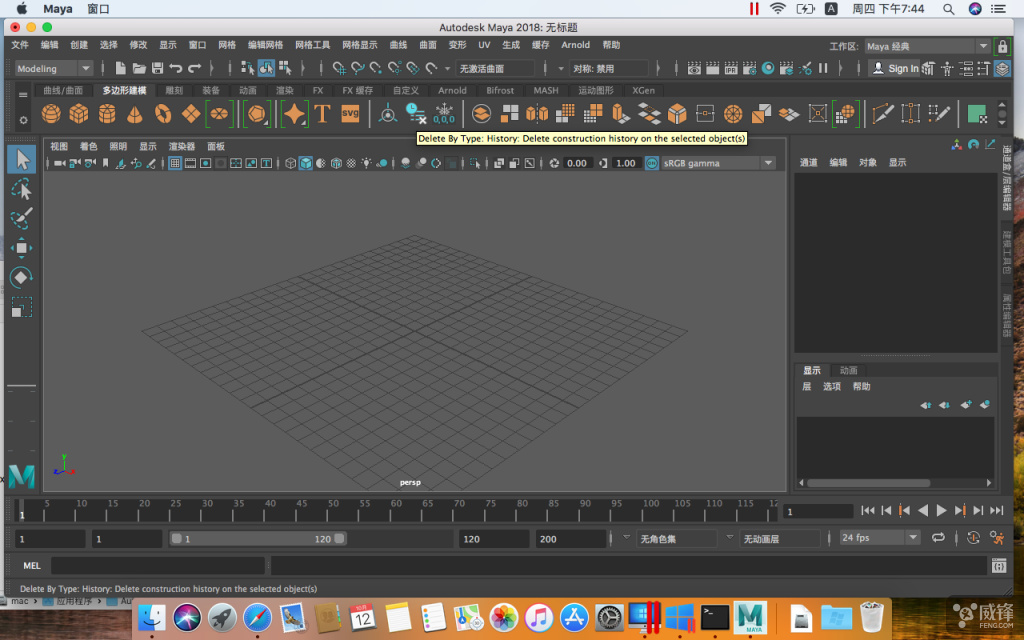Open the 文件 menu
Viewport: 1024px width, 640px height.
coord(20,45)
